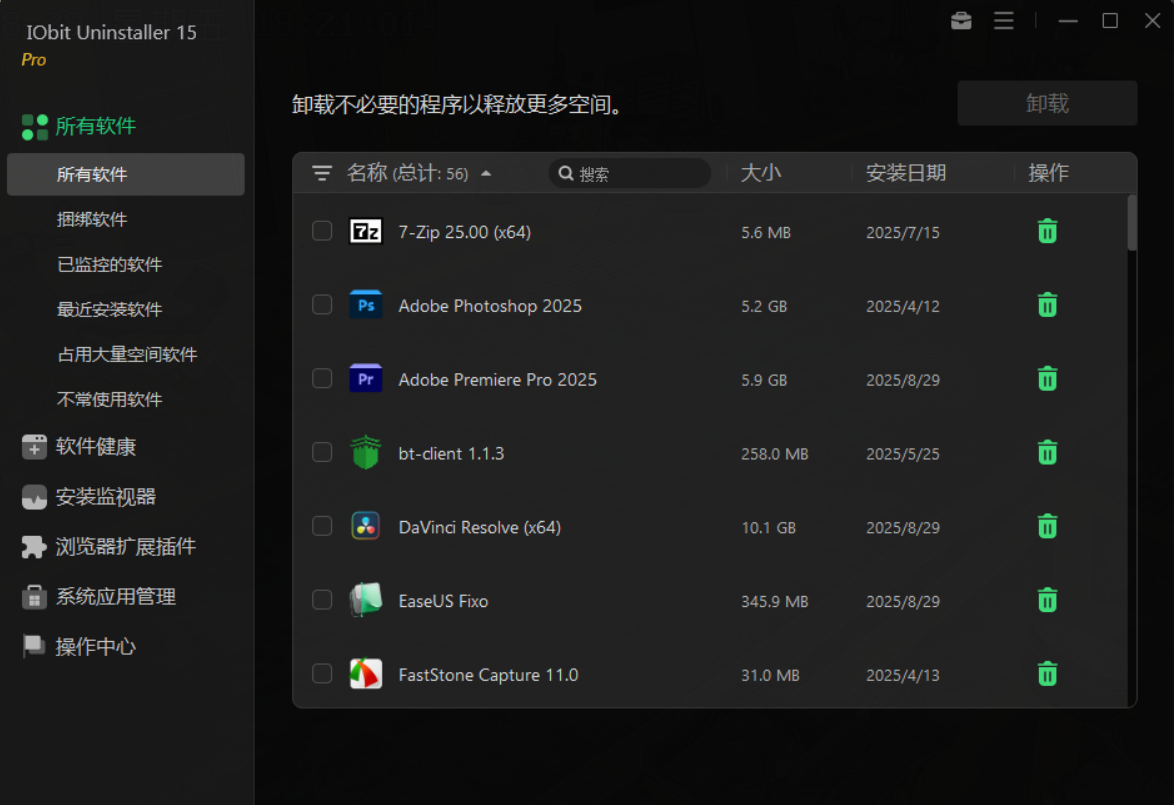The width and height of the screenshot is (1174, 805).
Task: Click the 操作 column header
Action: [1048, 173]
